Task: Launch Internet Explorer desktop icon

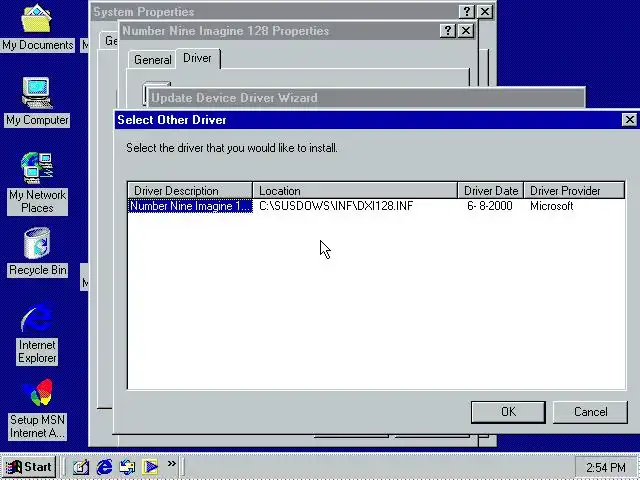Action: point(37,333)
